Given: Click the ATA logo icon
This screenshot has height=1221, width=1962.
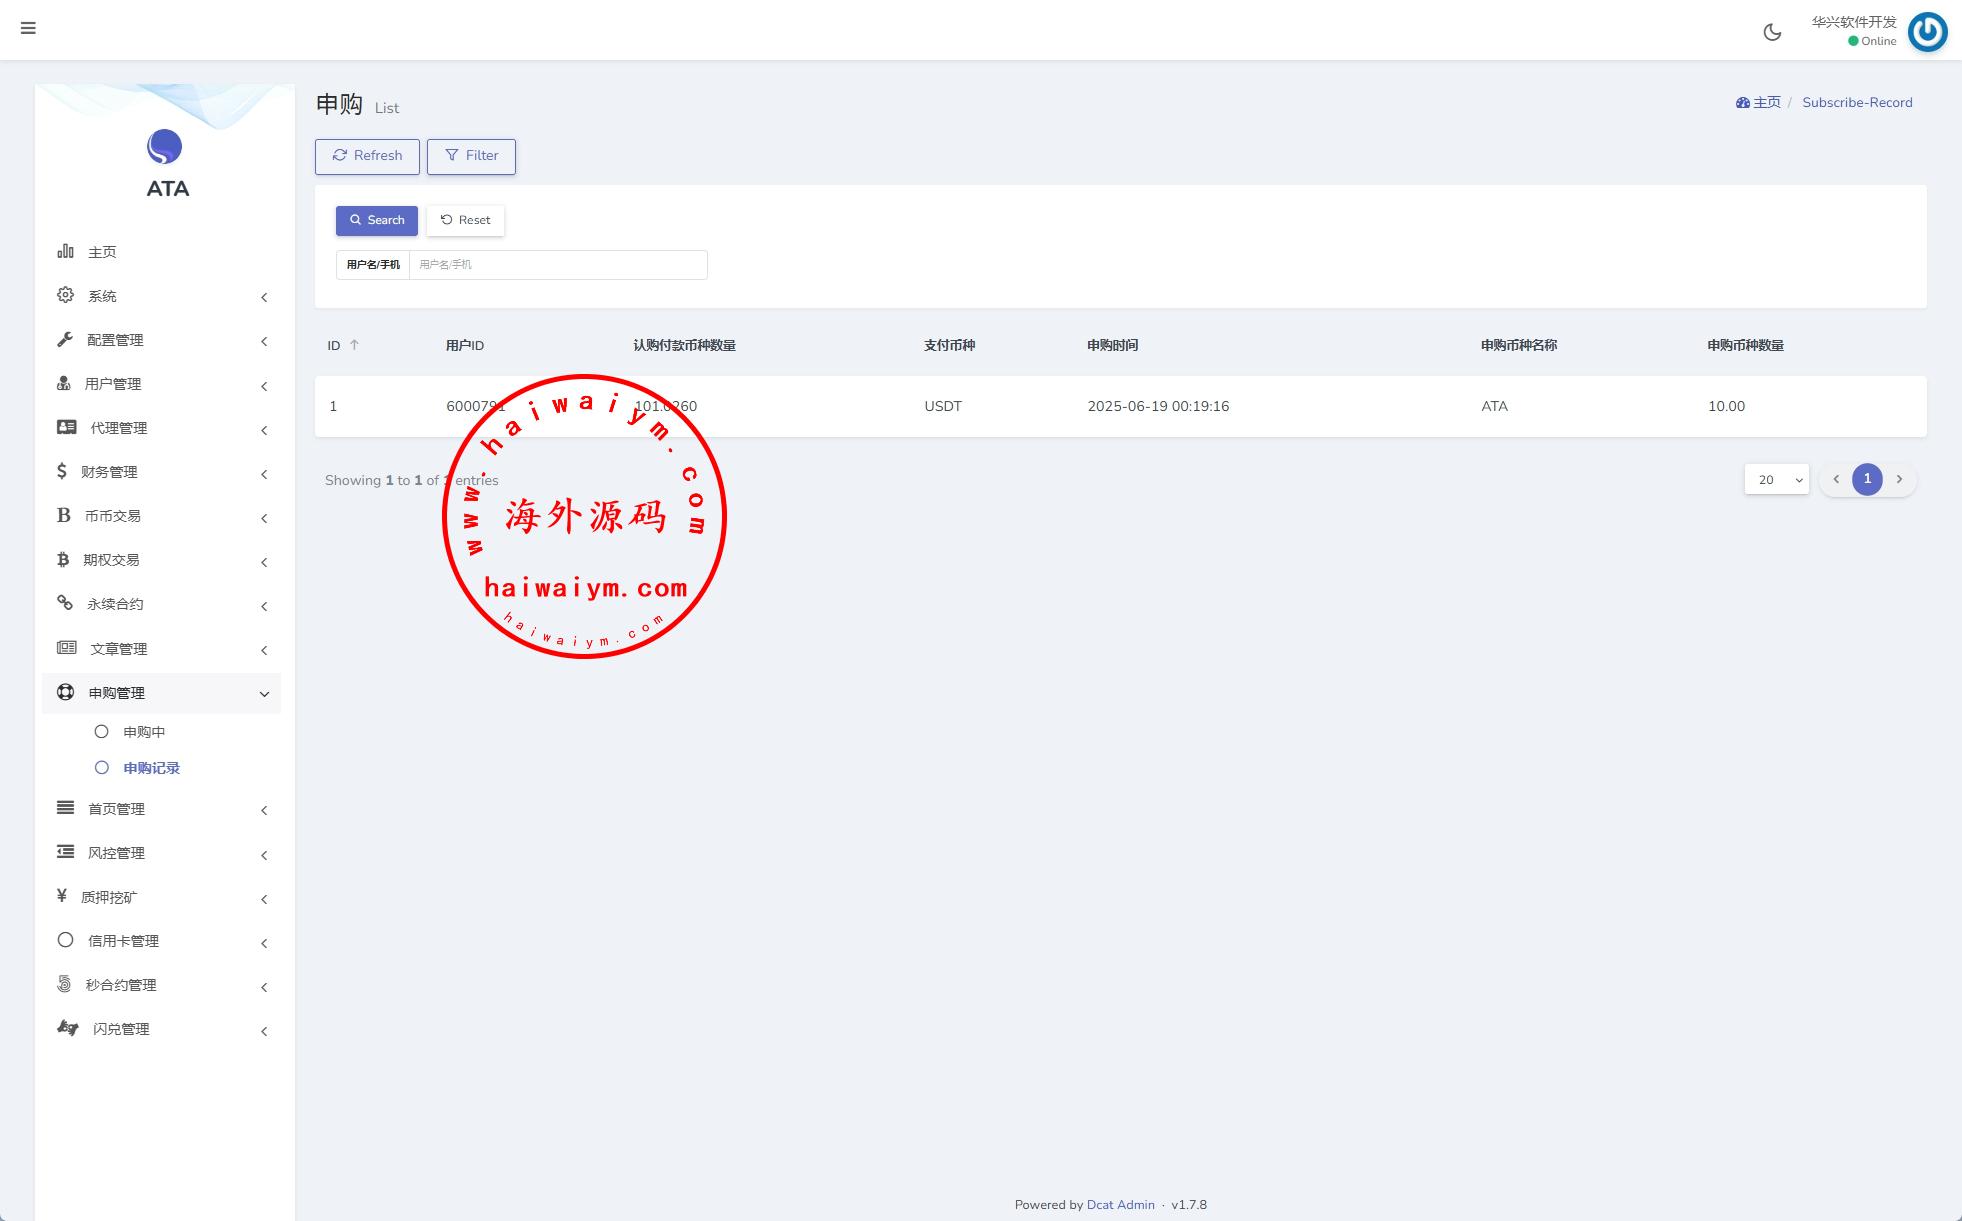Looking at the screenshot, I should [165, 147].
